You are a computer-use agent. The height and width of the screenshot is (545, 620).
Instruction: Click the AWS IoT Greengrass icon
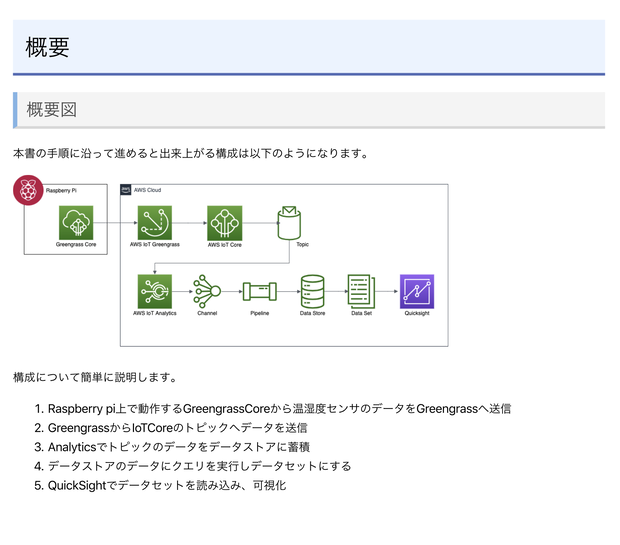[155, 223]
